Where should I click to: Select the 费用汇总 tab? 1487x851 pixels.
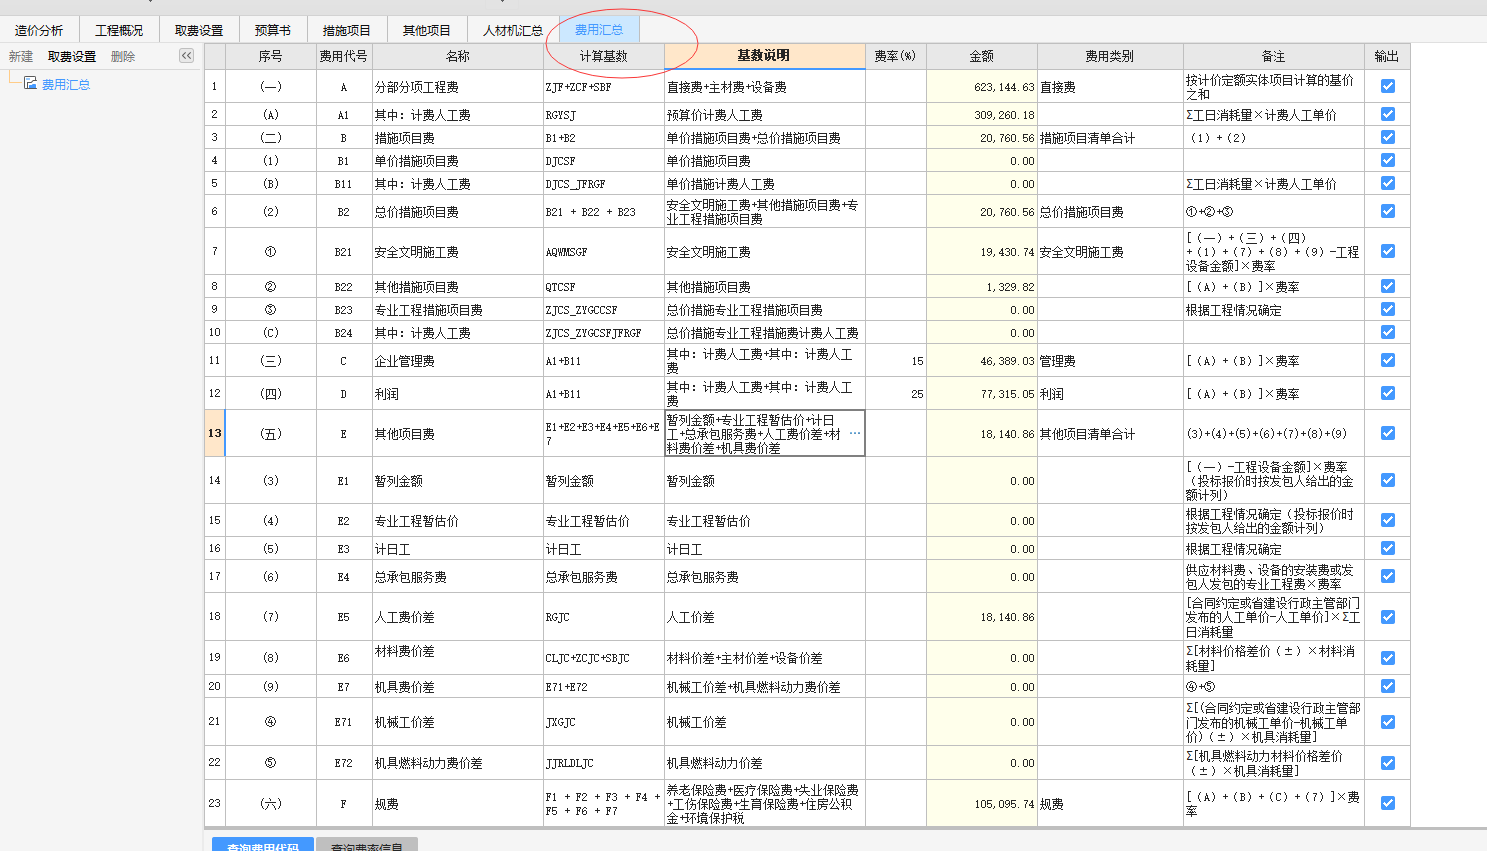[598, 30]
